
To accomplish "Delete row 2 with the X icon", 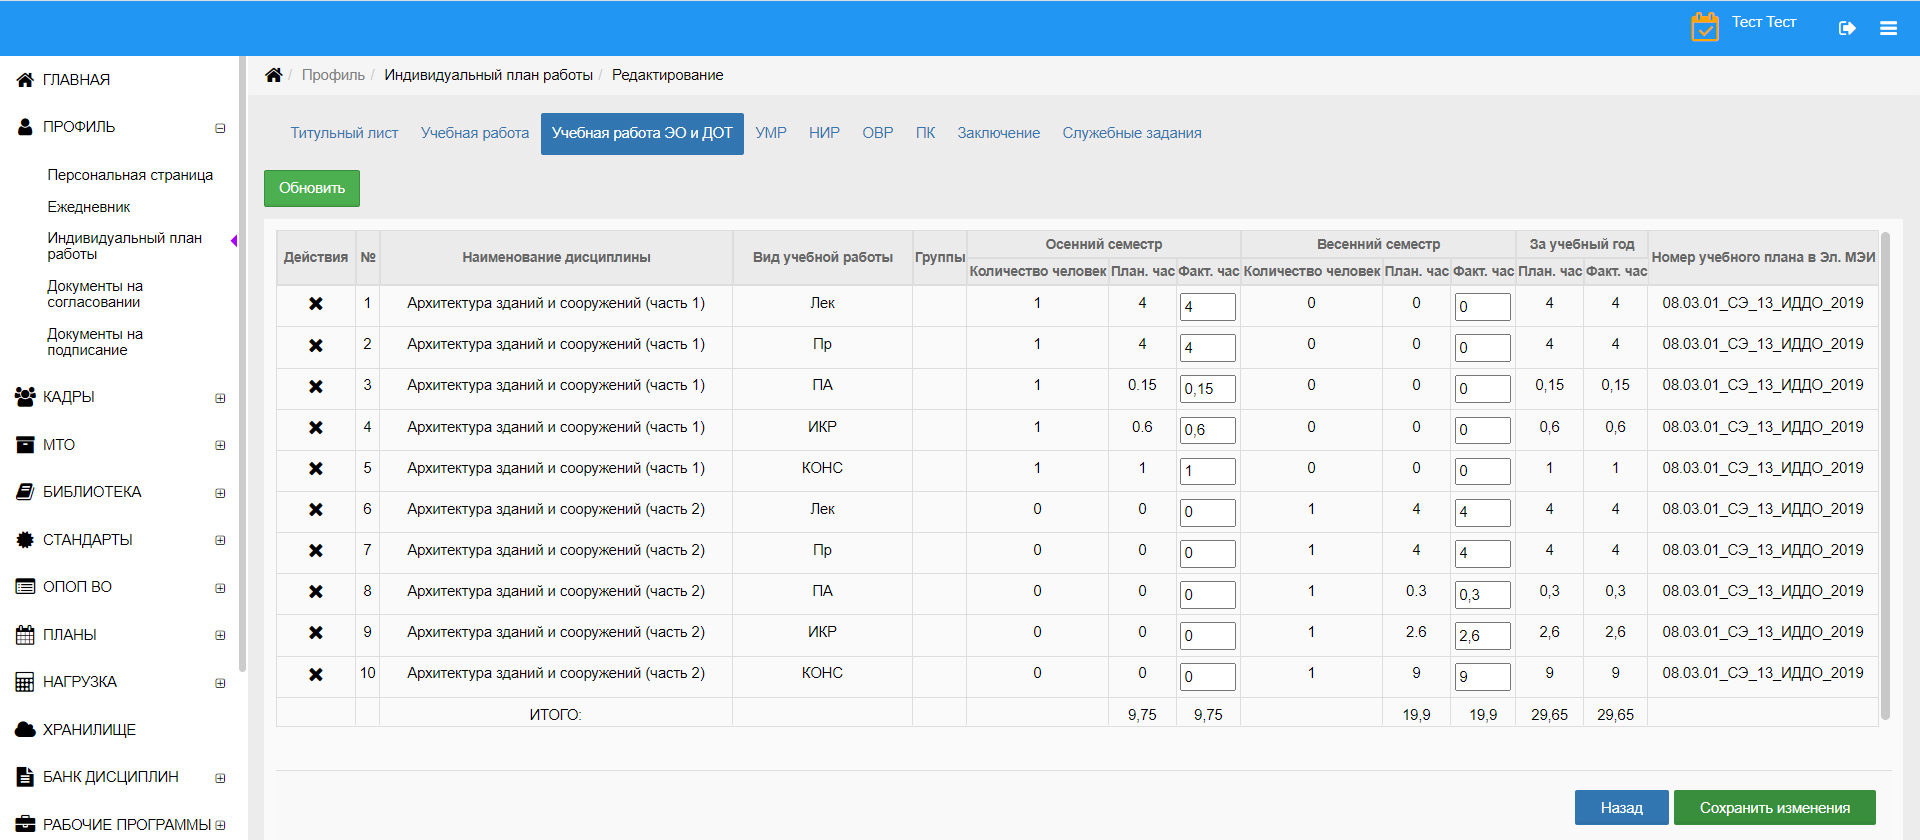I will 316,345.
